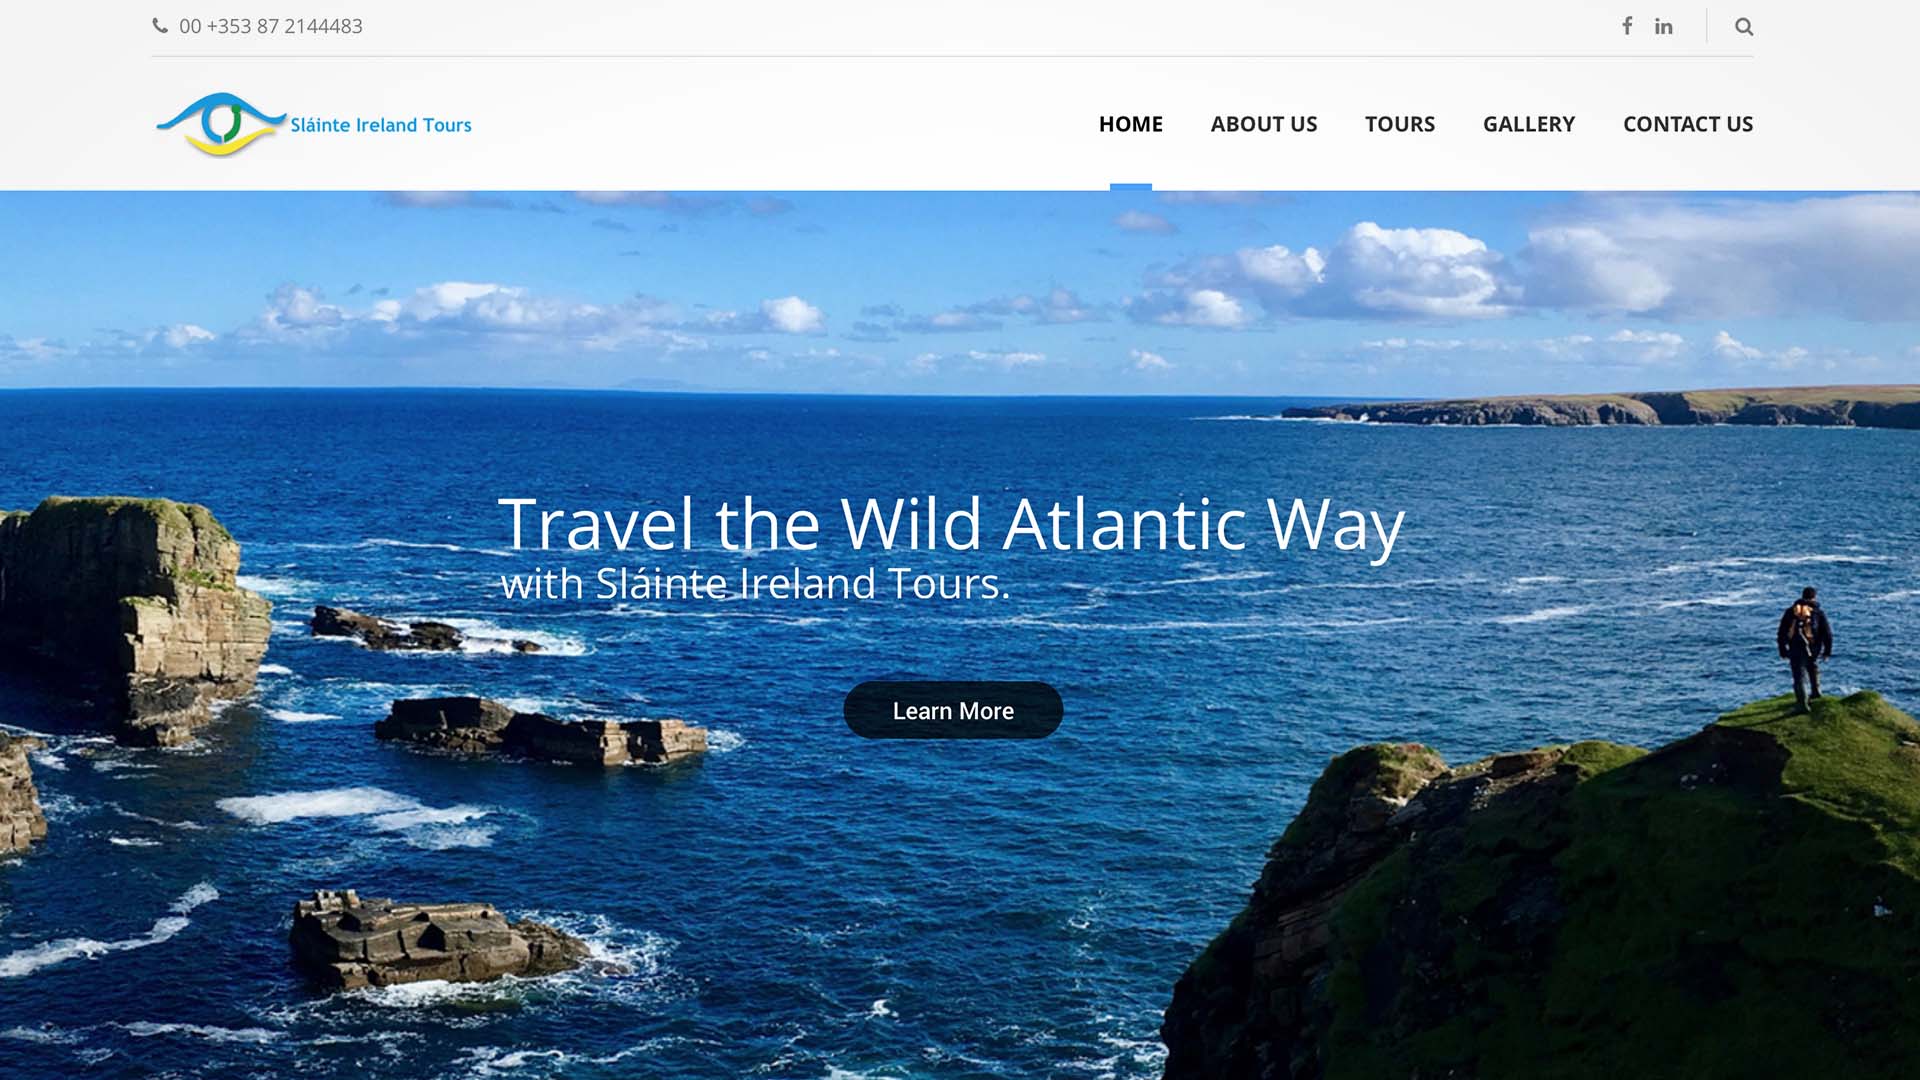Viewport: 1920px width, 1080px height.
Task: Click the Learn More button
Action: click(953, 710)
